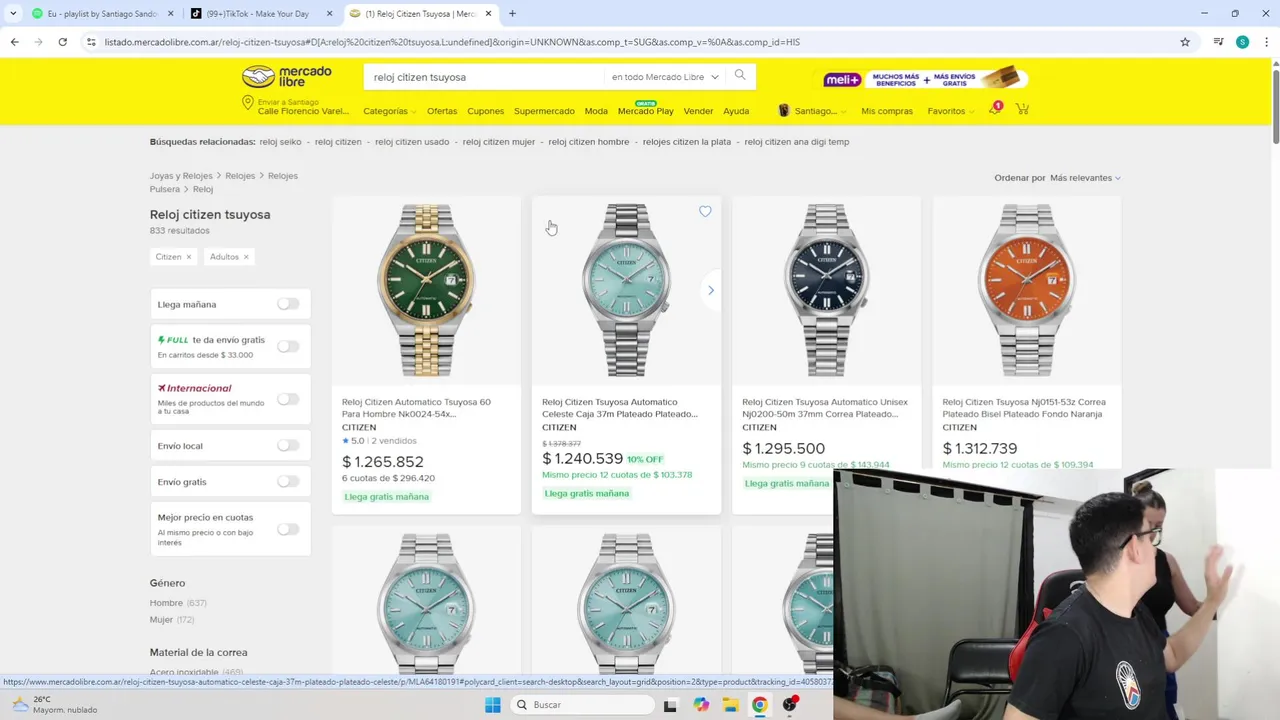Click the green gold-tone watch thumbnail
The image size is (1280, 720).
(426, 290)
